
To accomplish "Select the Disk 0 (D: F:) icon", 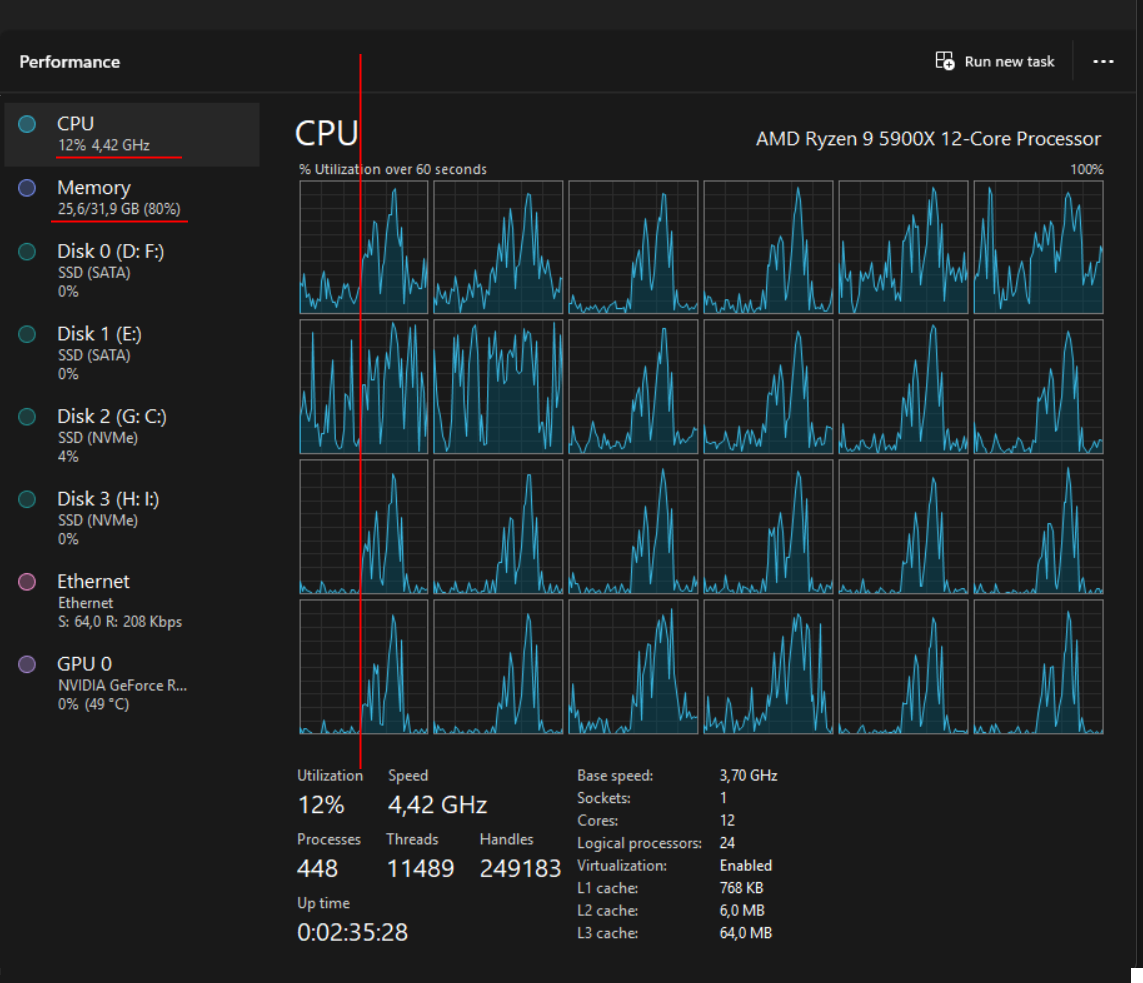I will 27,251.
